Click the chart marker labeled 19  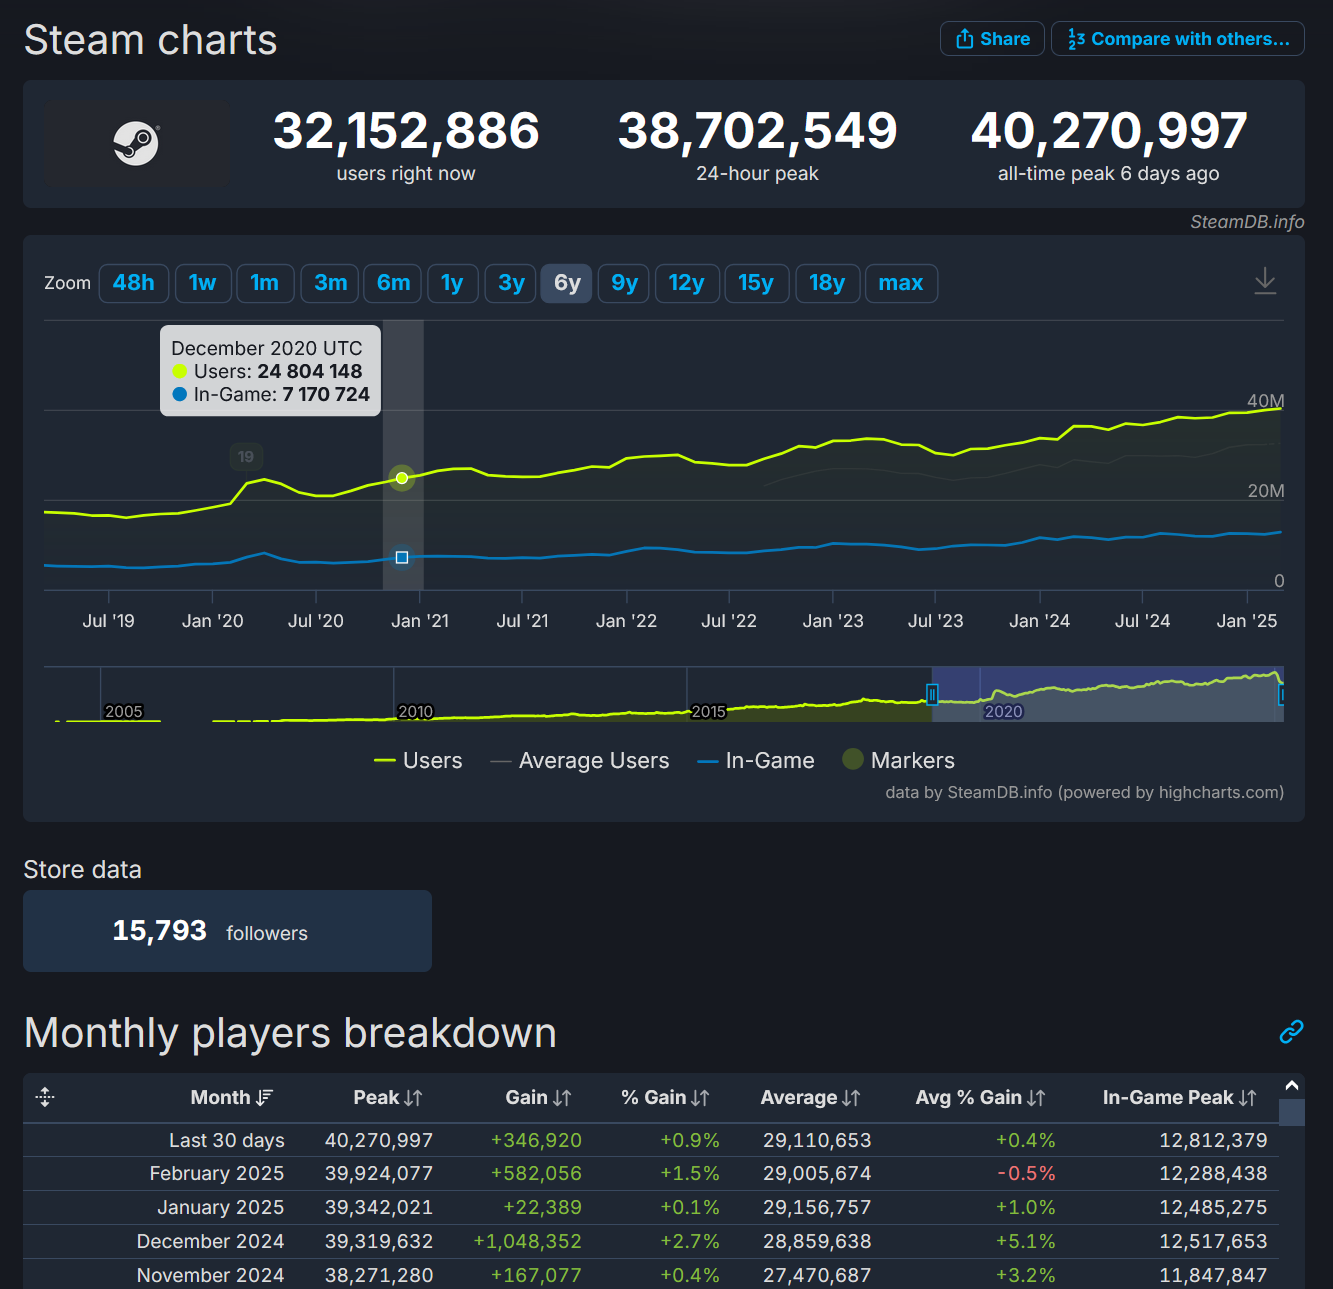click(x=246, y=457)
